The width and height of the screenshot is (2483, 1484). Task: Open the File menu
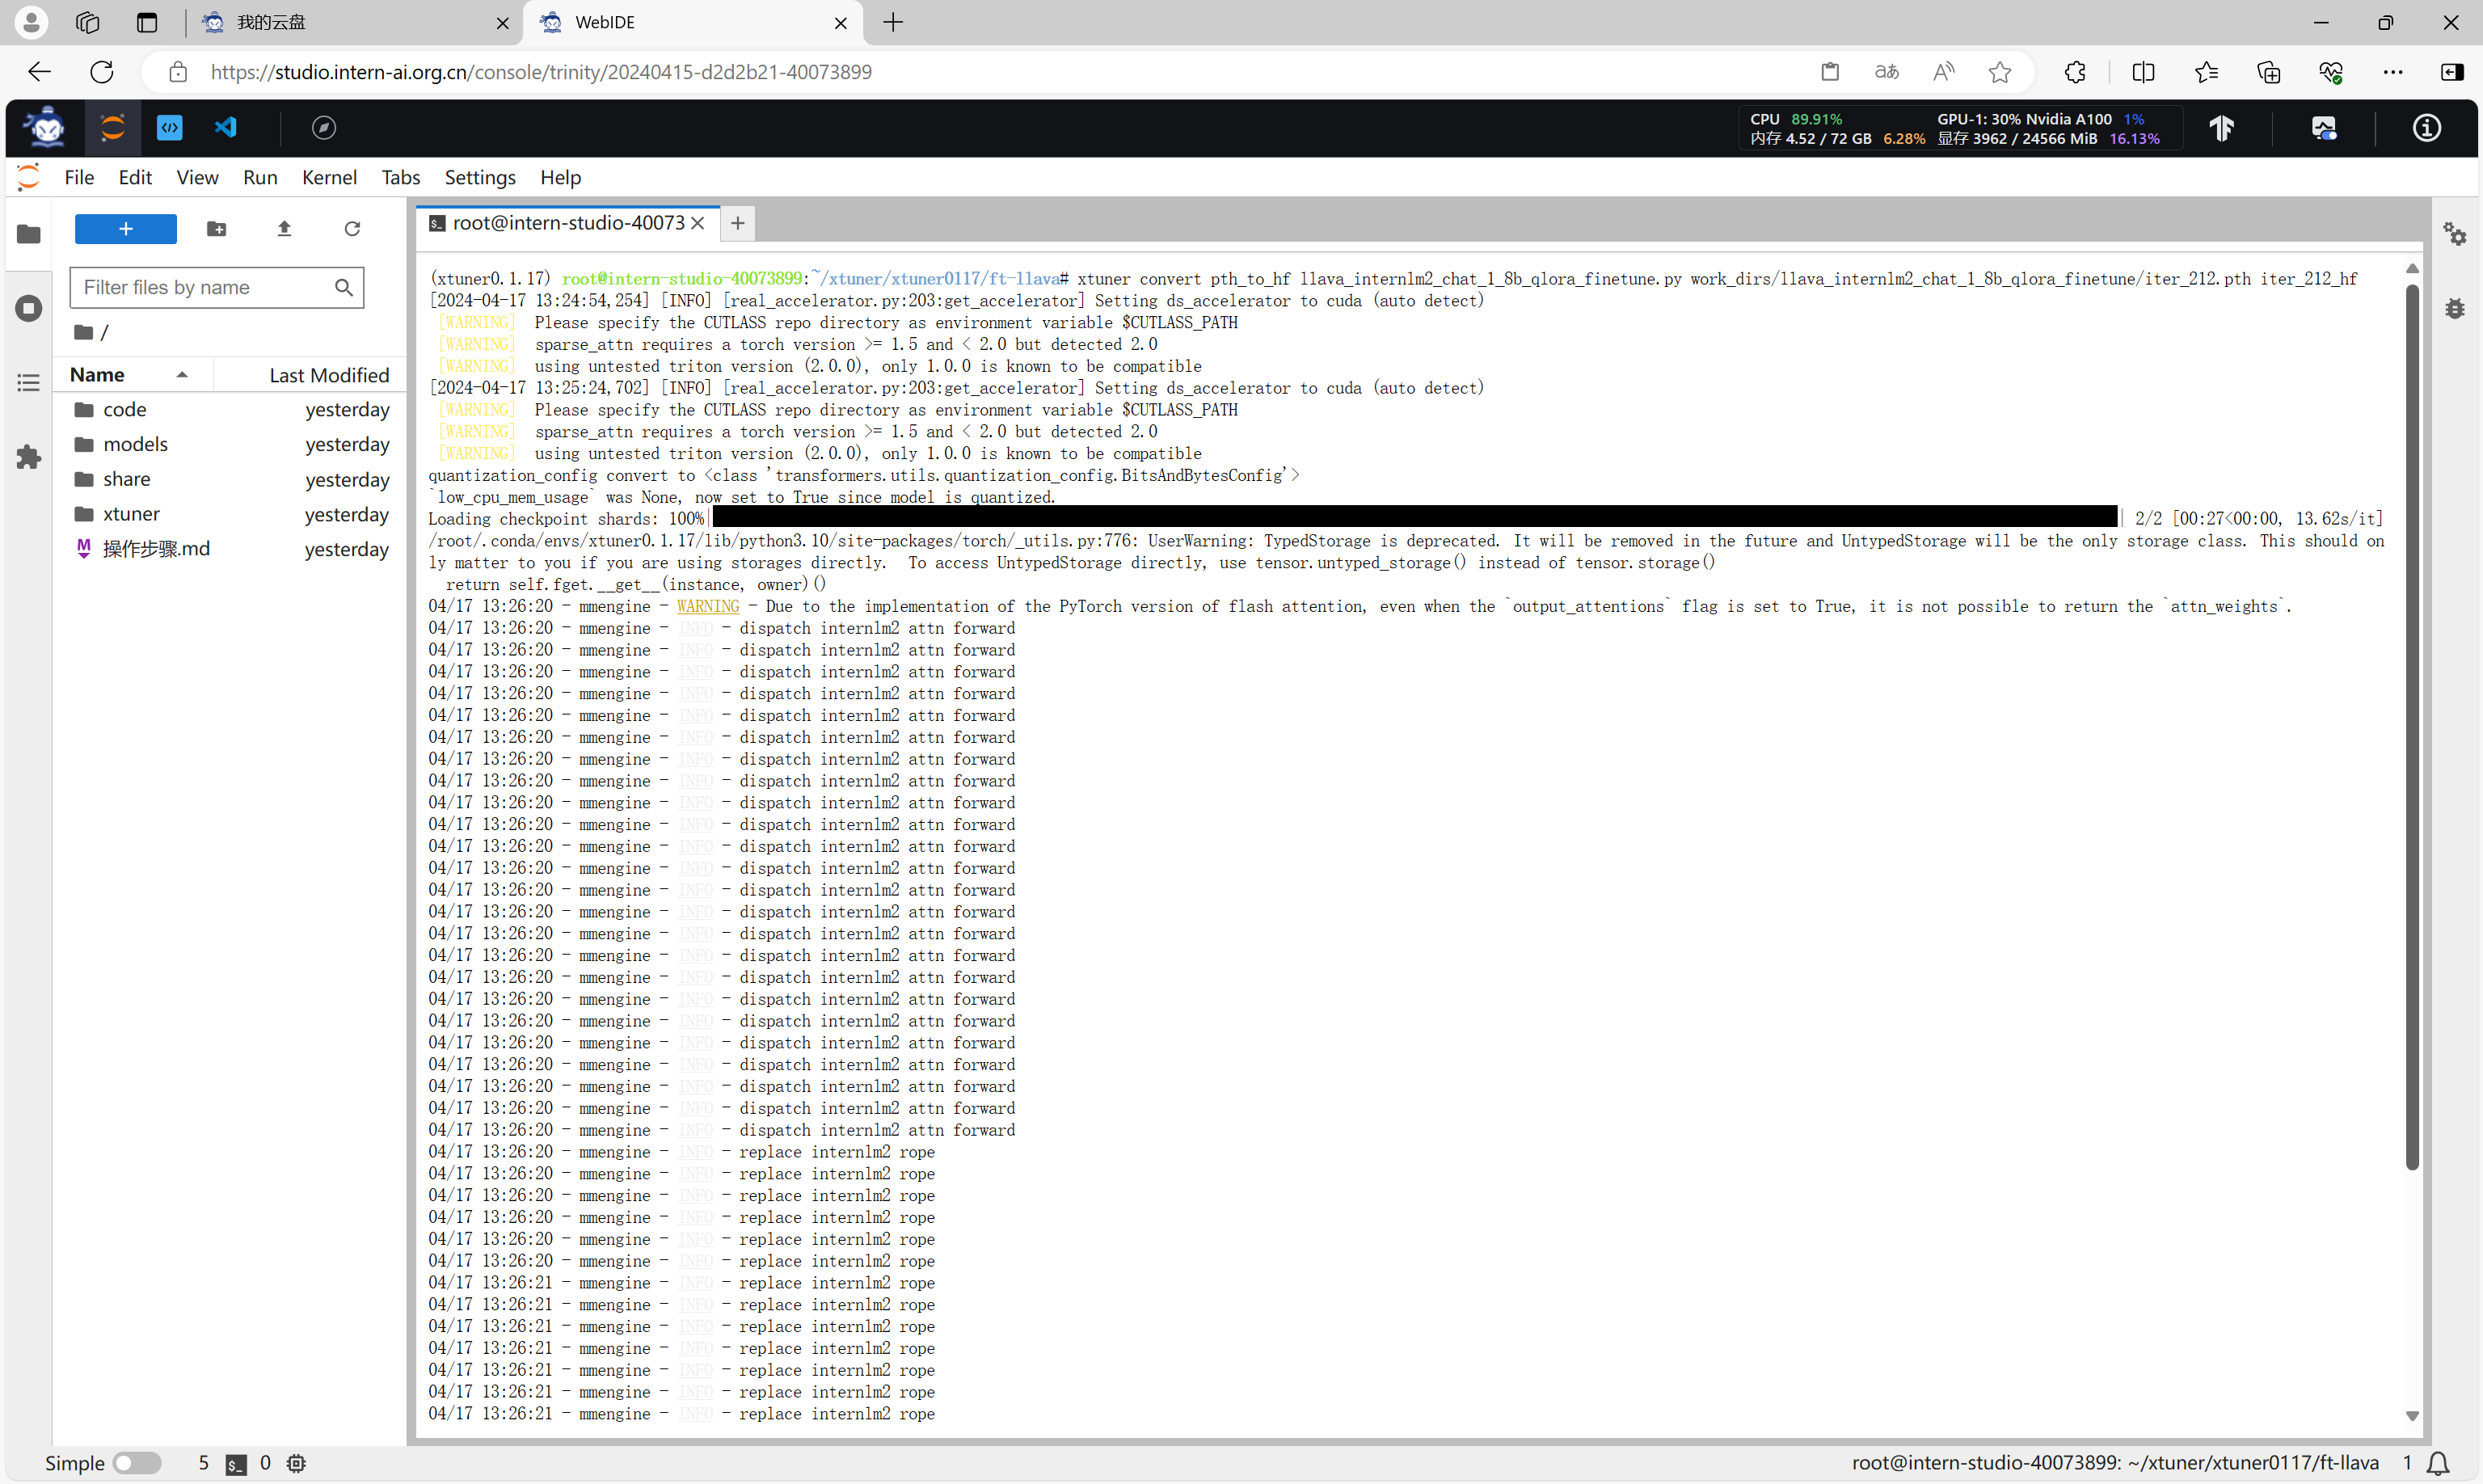(x=79, y=177)
